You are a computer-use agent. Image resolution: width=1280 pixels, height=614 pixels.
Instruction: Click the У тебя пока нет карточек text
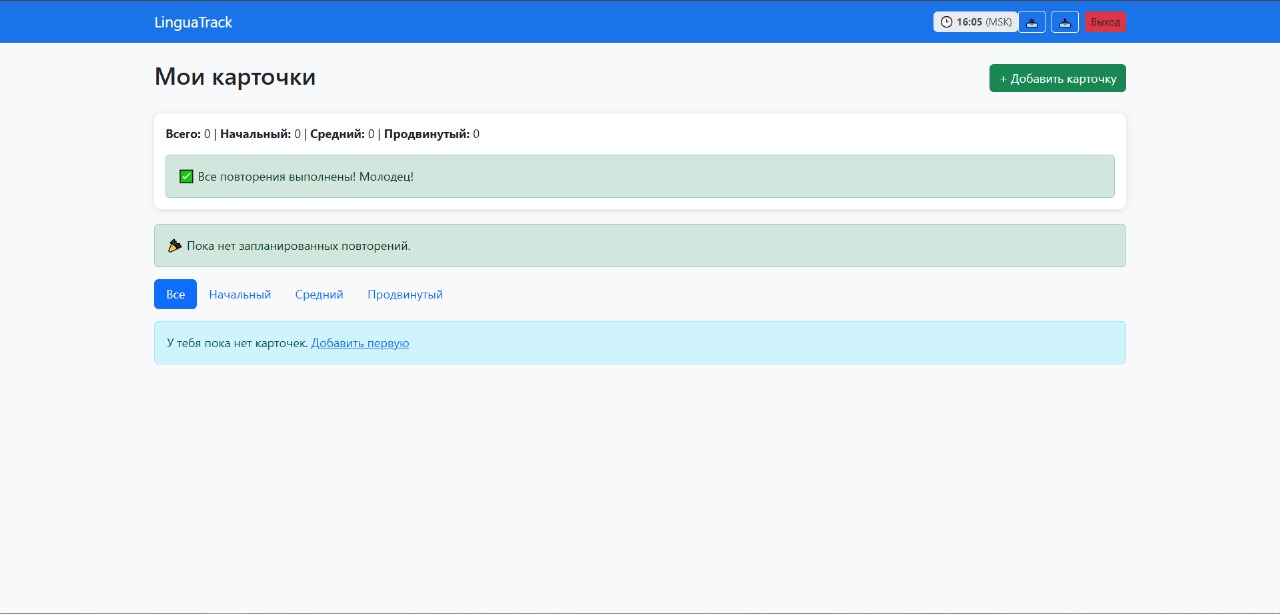[237, 343]
